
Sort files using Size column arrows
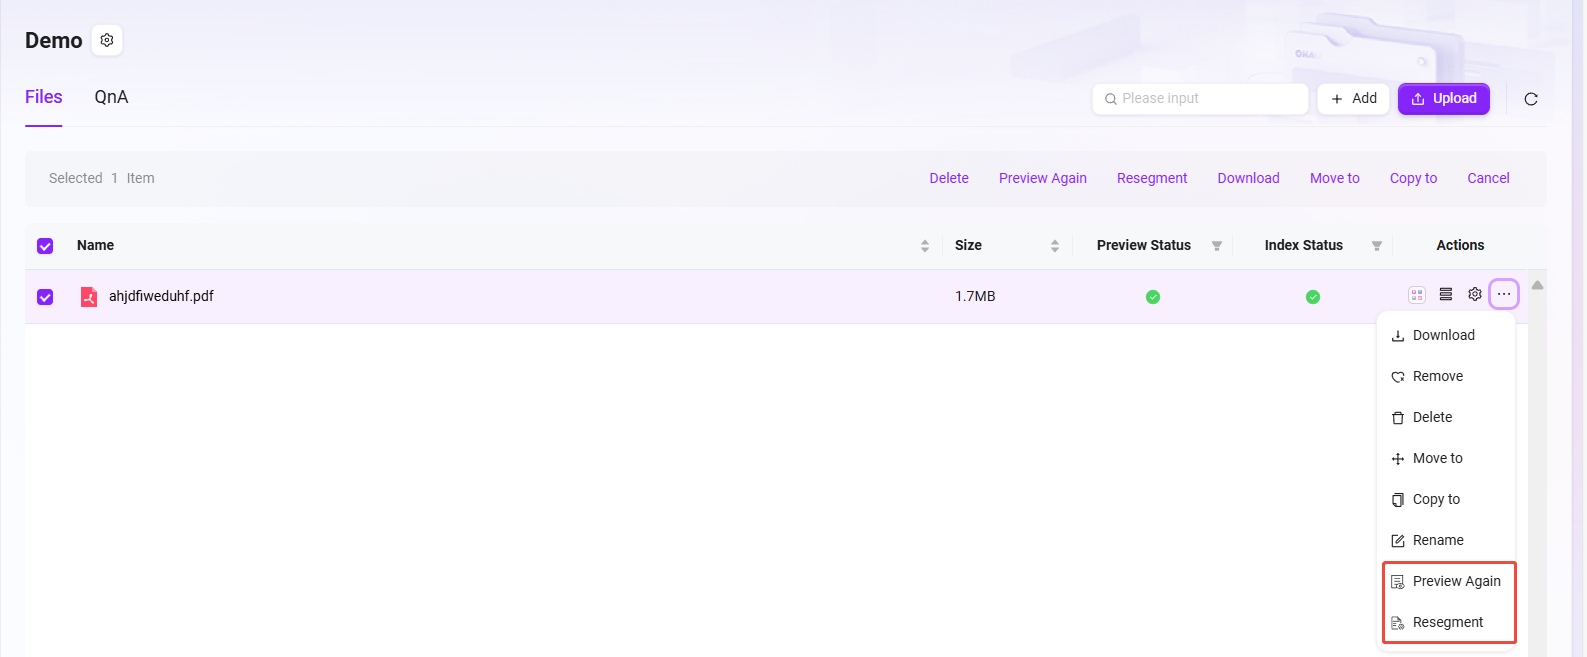tap(1055, 246)
